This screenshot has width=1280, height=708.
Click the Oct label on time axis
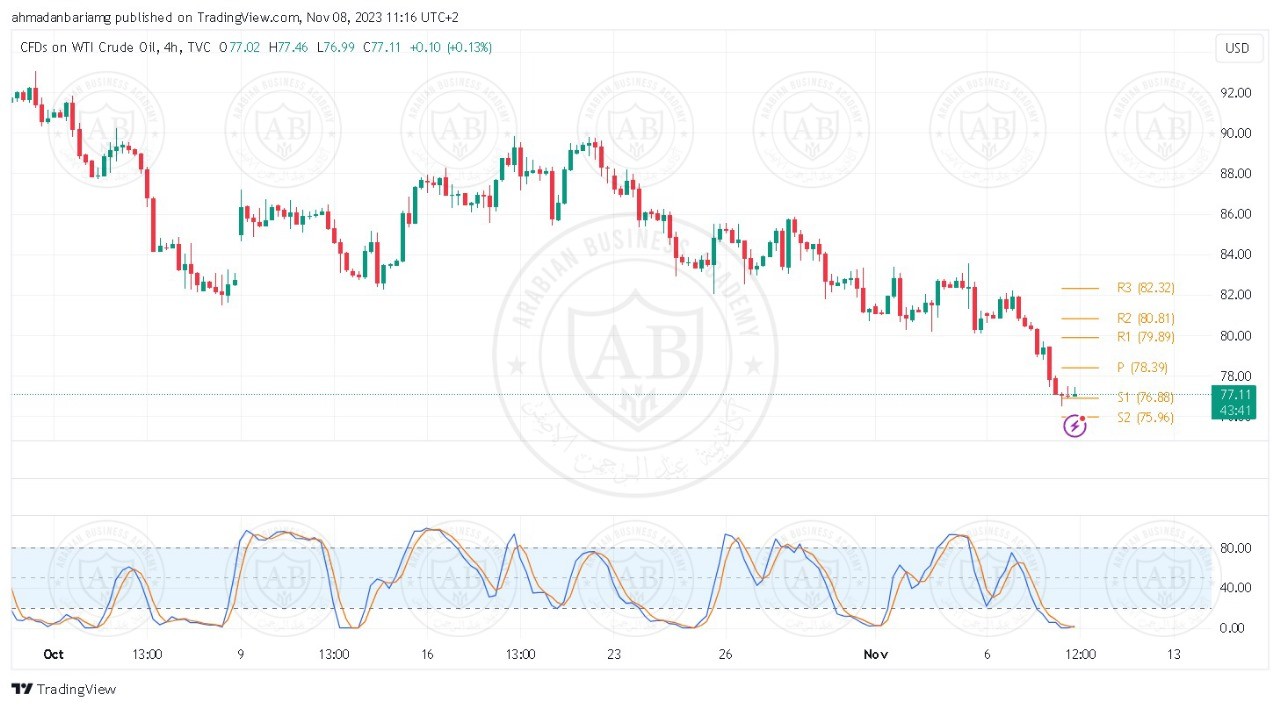54,654
